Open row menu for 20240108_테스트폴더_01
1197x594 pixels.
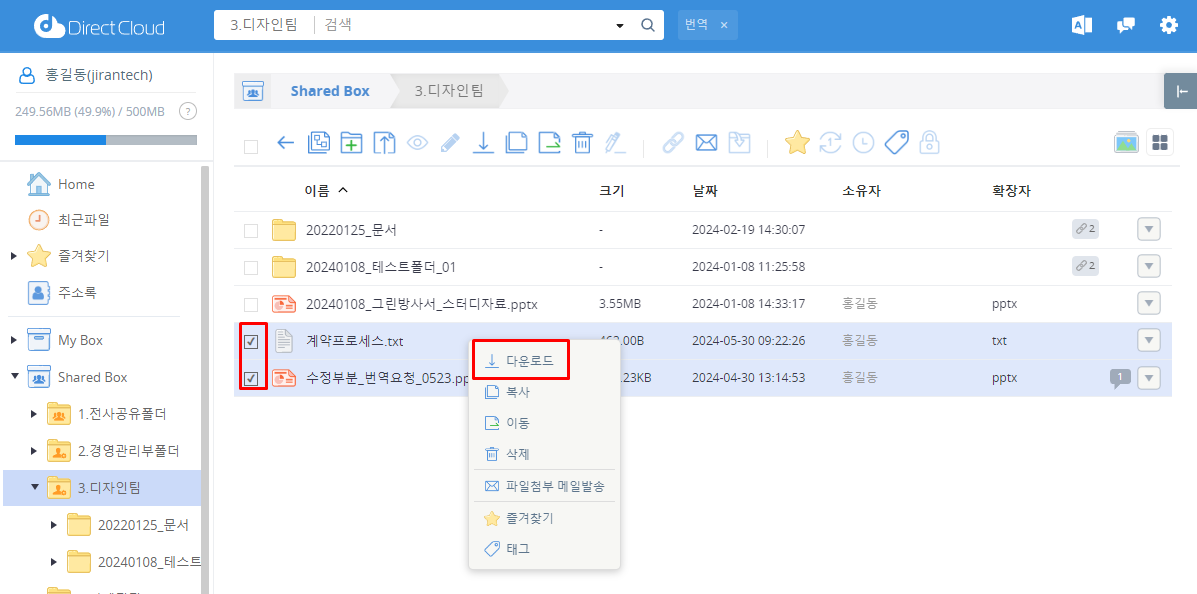click(x=1149, y=266)
